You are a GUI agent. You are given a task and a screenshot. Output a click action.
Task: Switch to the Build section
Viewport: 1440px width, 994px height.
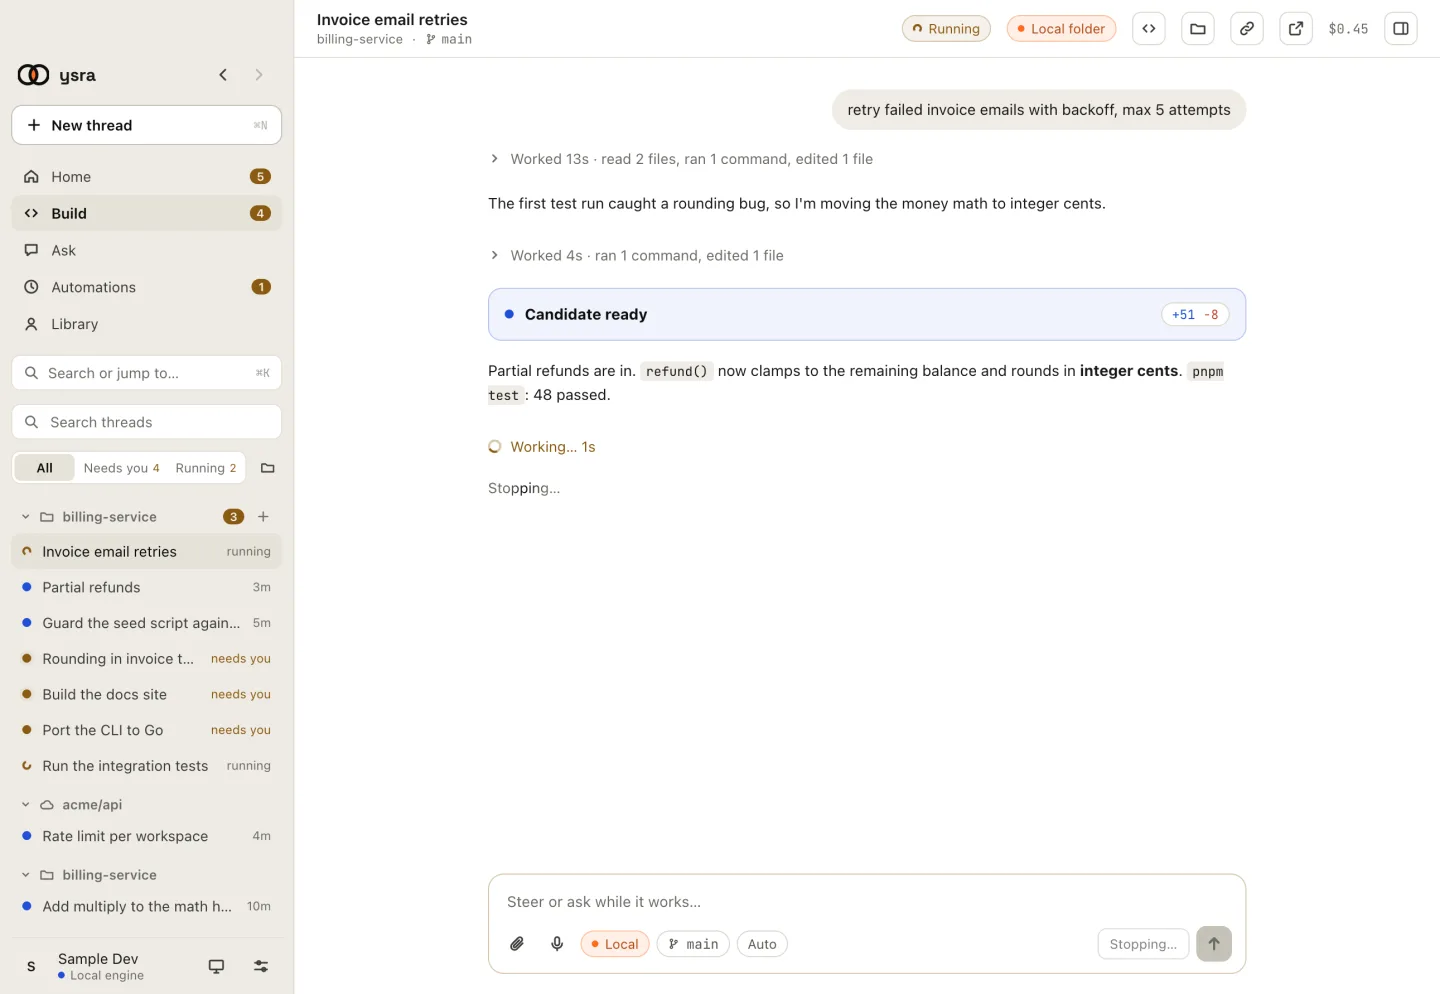coord(147,214)
